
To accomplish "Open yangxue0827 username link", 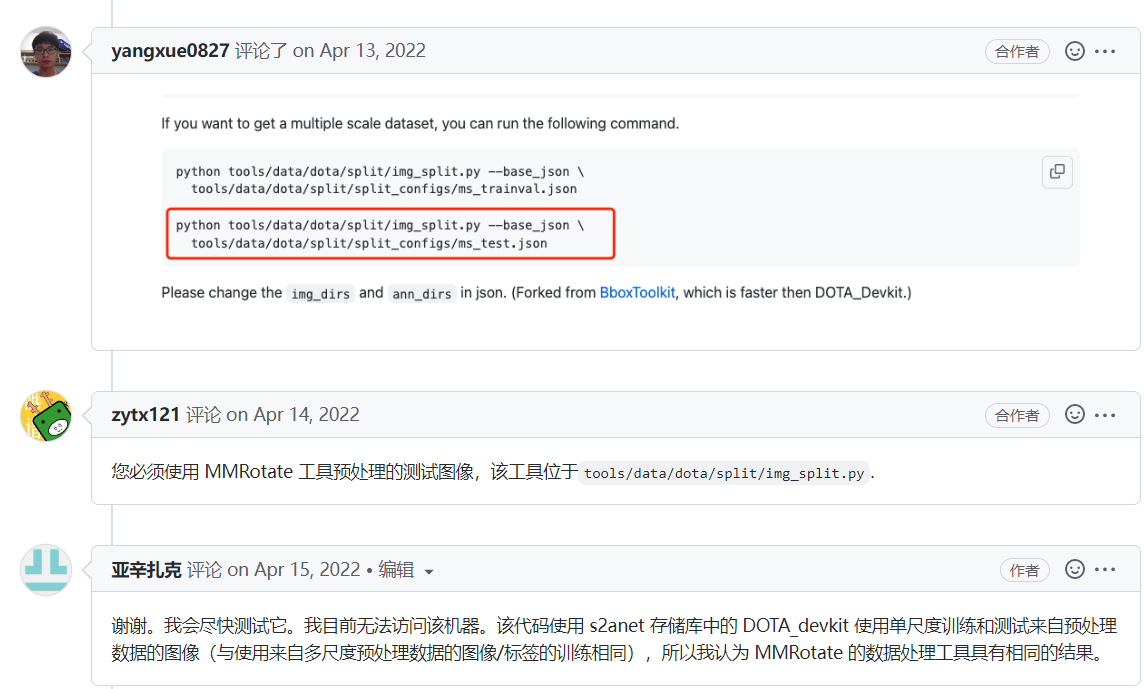I will pos(170,51).
